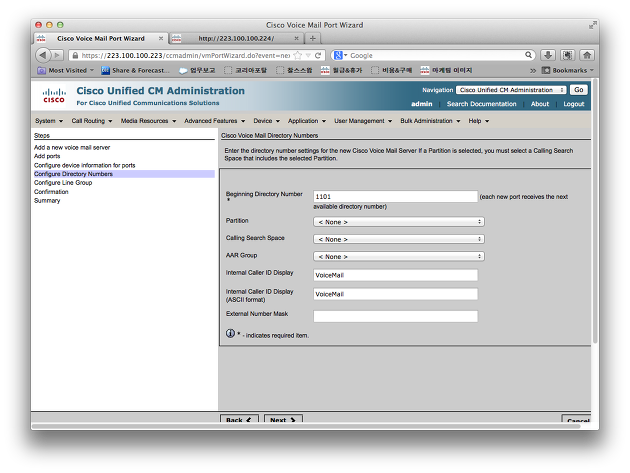Click the Logout link
This screenshot has height=473, width=630.
(573, 104)
